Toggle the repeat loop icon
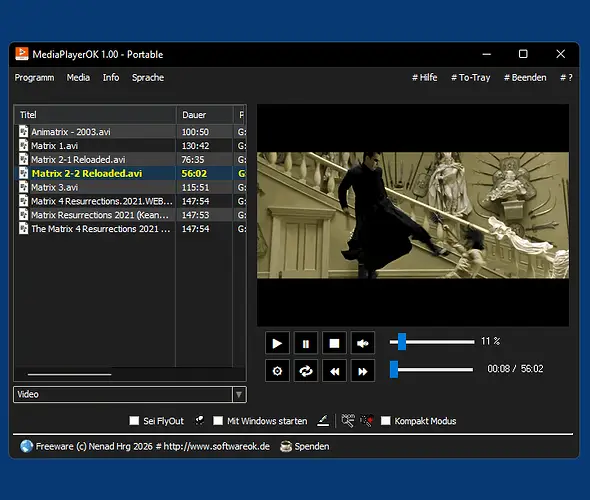The width and height of the screenshot is (590, 500). point(306,371)
